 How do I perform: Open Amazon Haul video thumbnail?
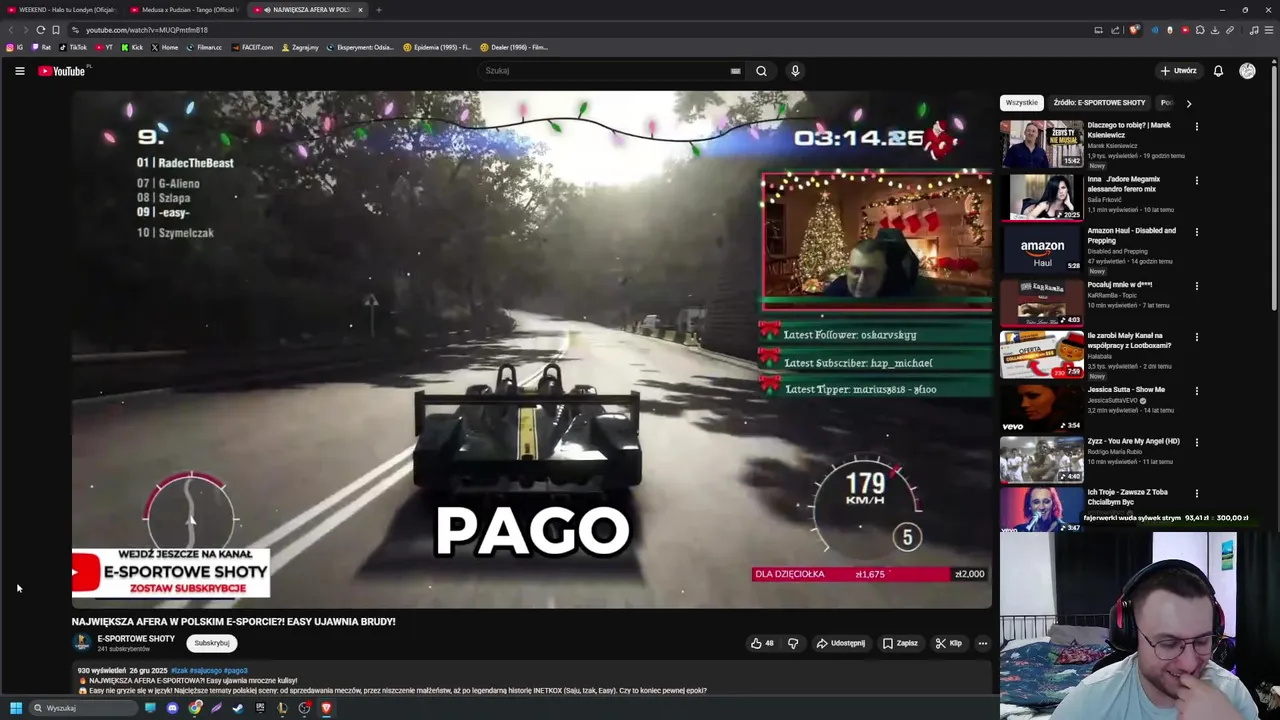1041,249
